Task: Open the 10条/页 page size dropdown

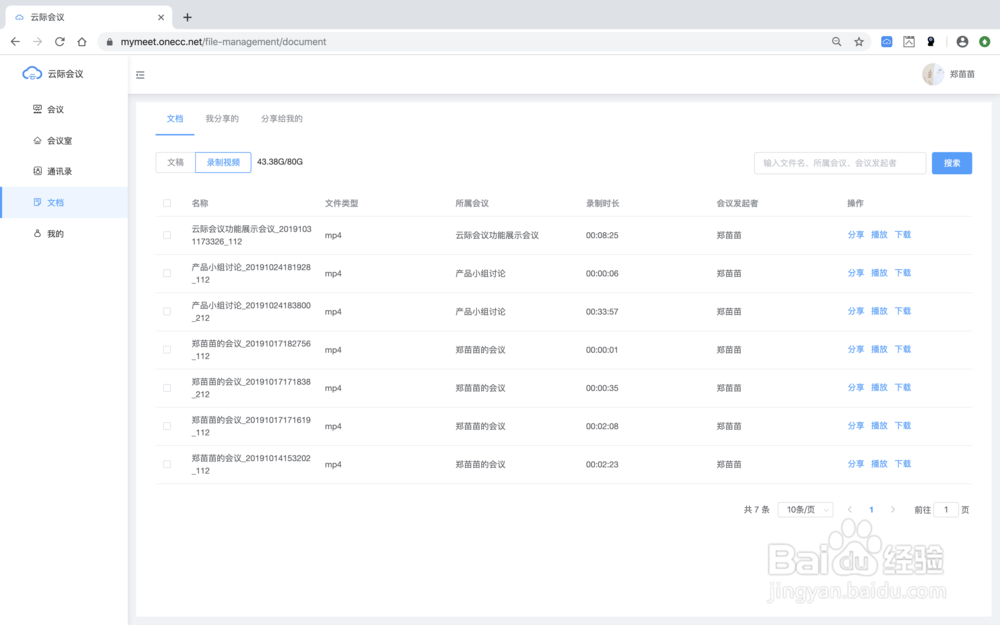Action: [805, 509]
